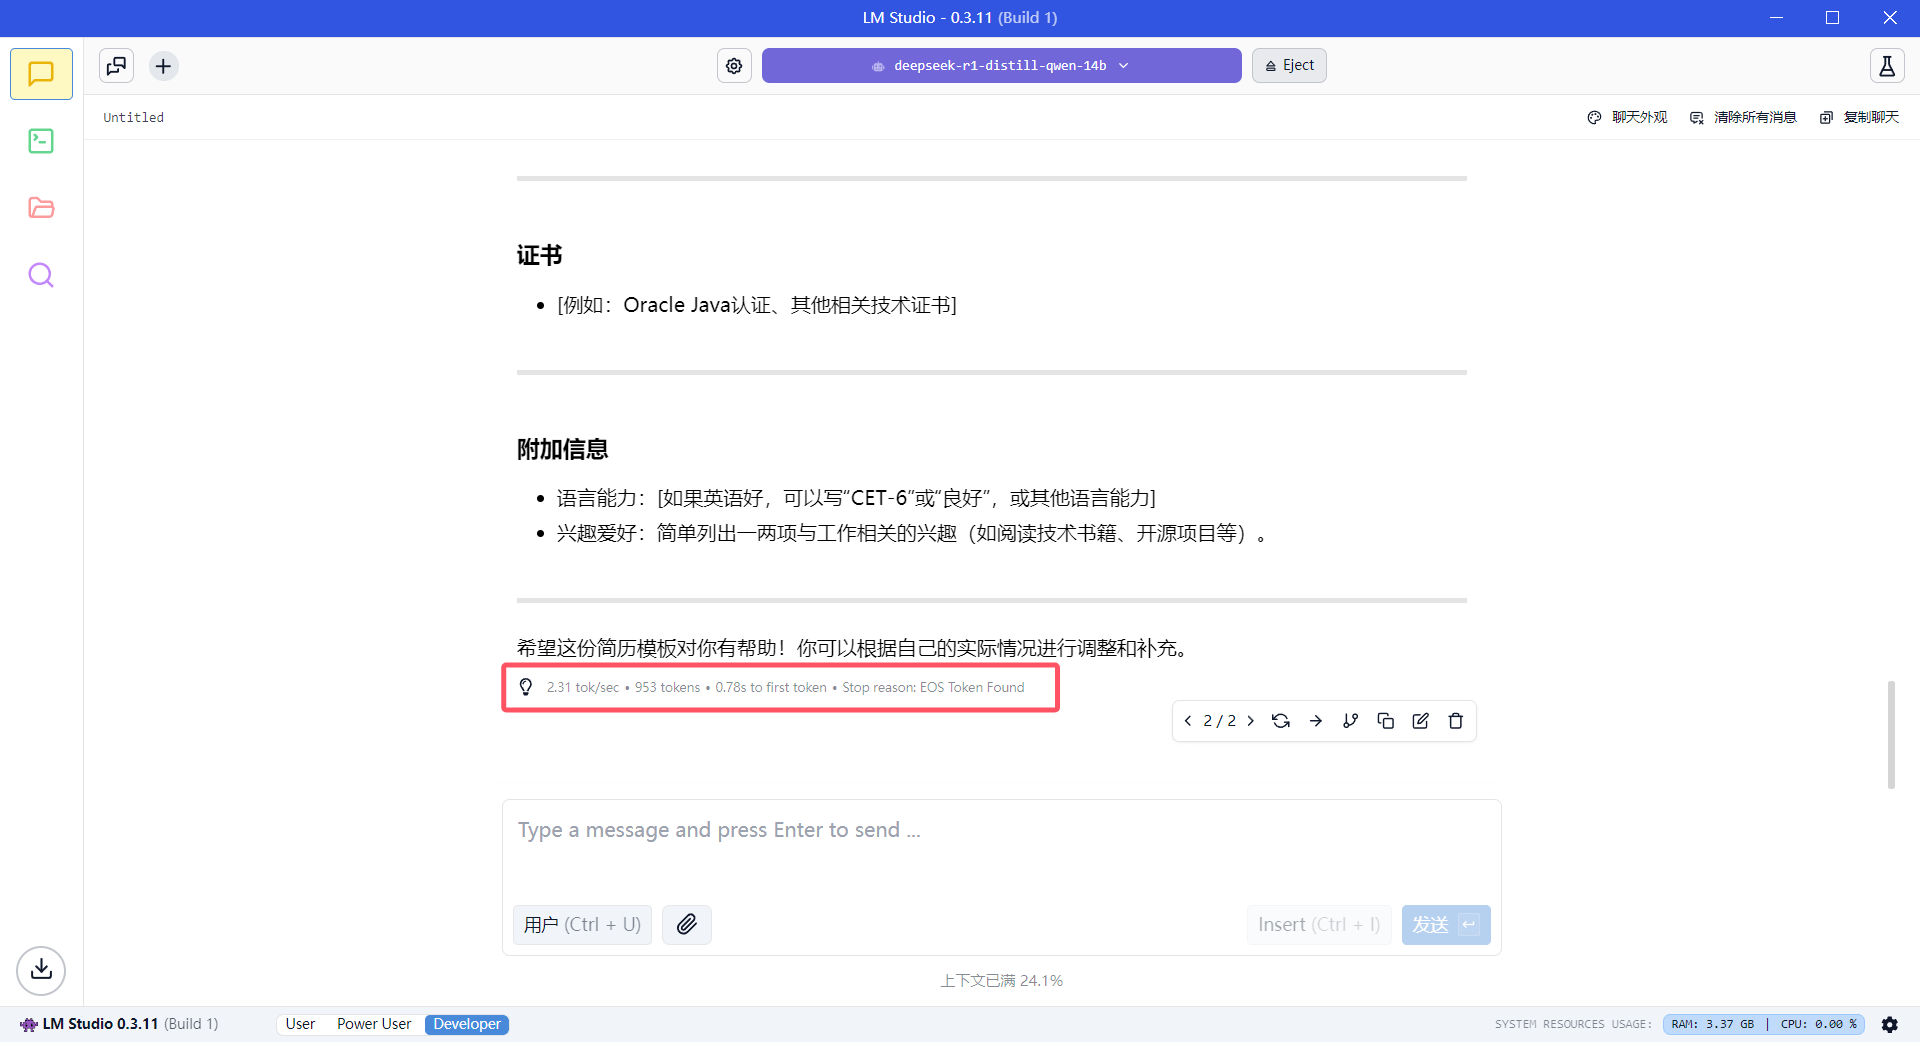The width and height of the screenshot is (1920, 1042).
Task: Open the Developer terminal sidebar icon
Action: [x=41, y=141]
